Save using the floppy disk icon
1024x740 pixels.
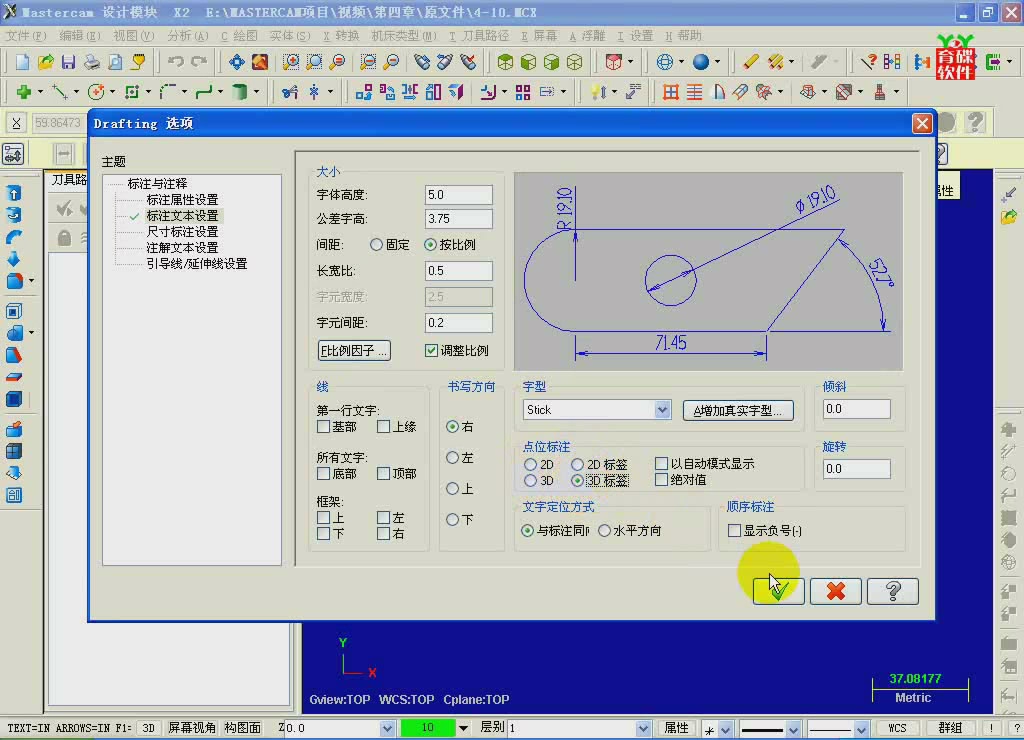tap(69, 62)
